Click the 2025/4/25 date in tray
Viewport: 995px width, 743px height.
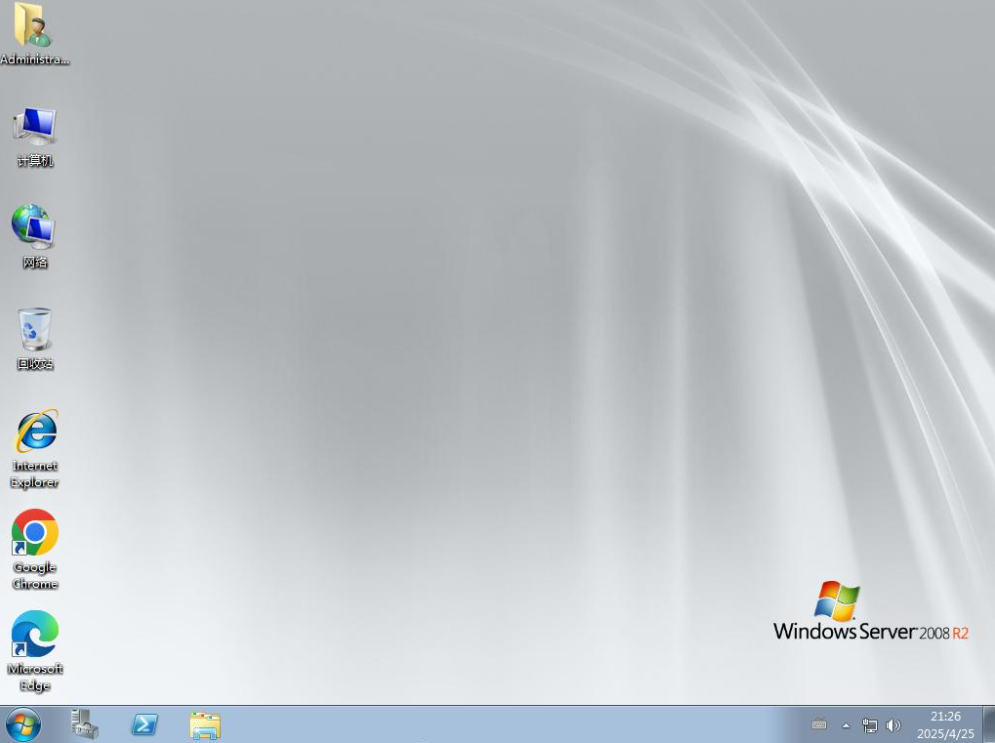tap(945, 734)
